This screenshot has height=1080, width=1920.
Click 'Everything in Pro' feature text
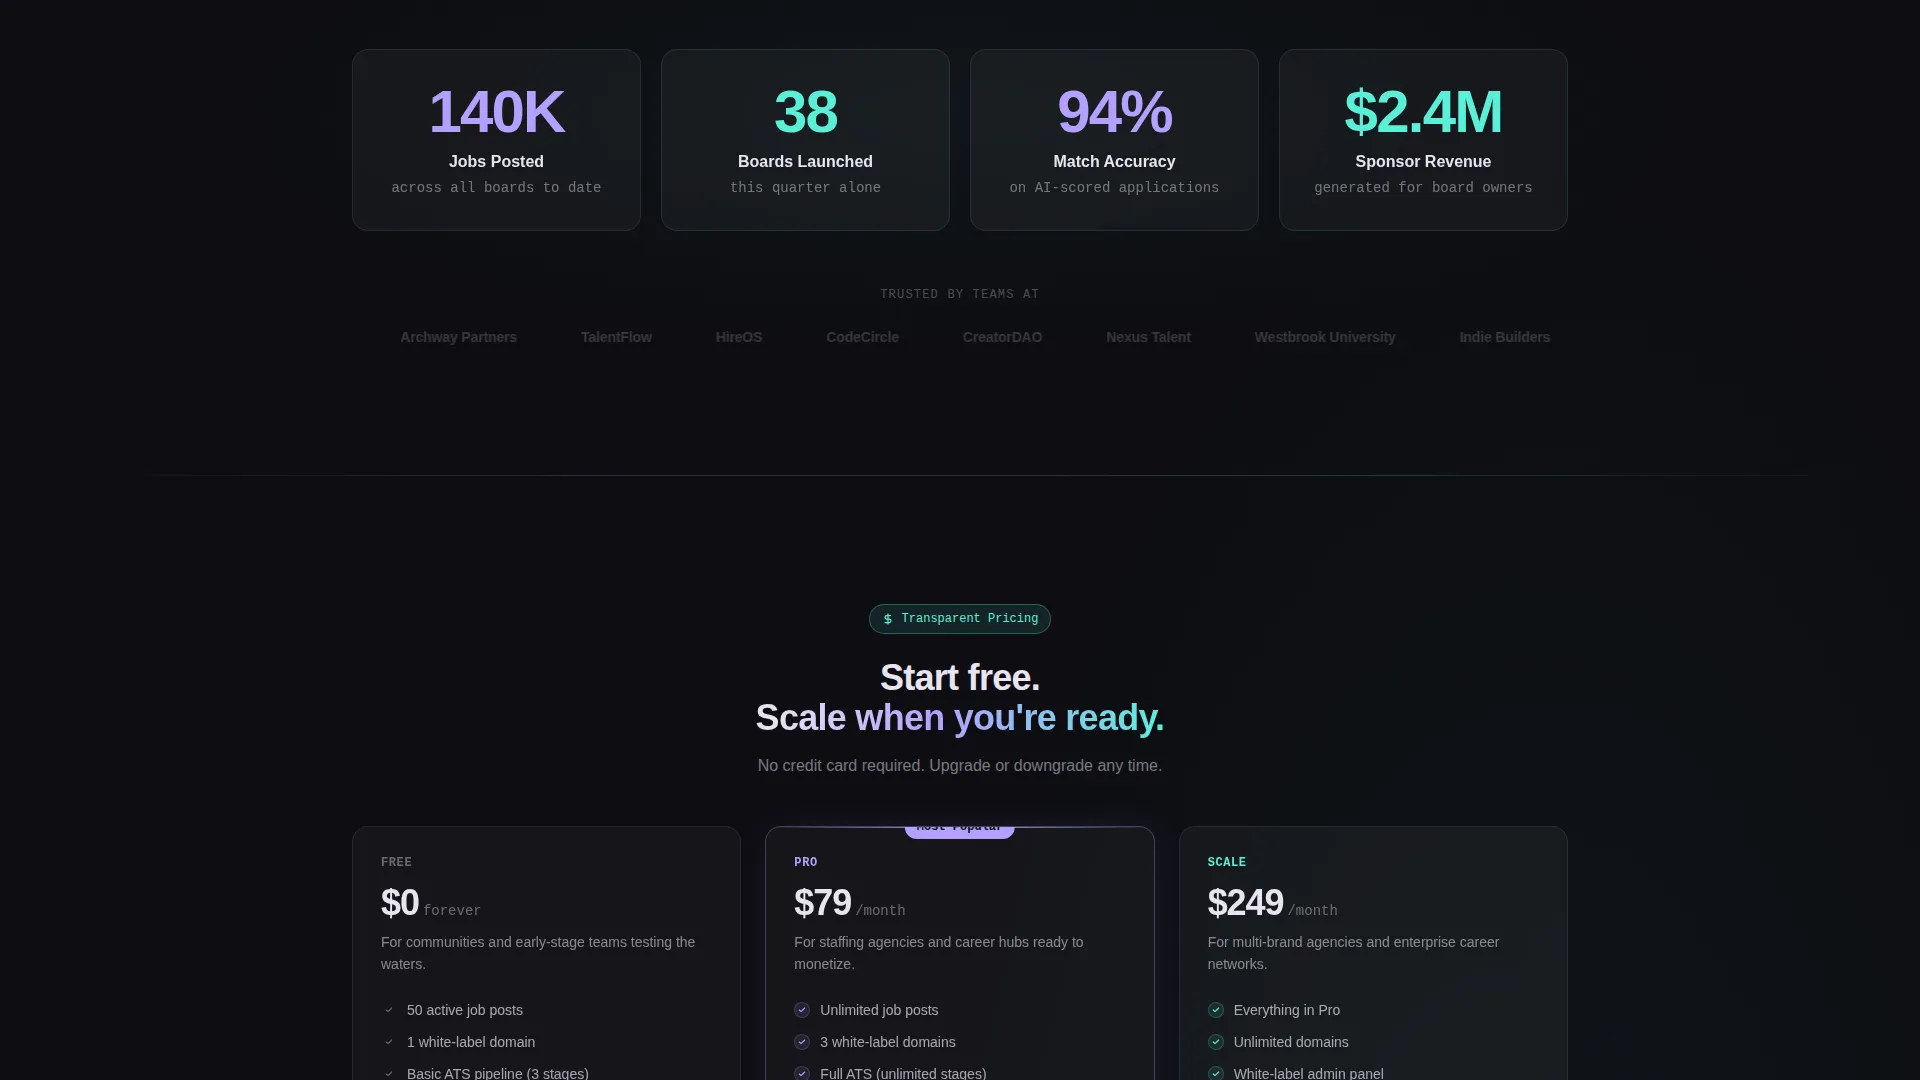1287,1010
